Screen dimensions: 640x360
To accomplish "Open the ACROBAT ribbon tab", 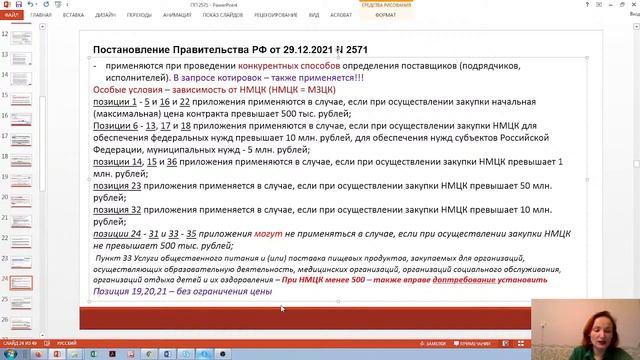I will coord(341,15).
